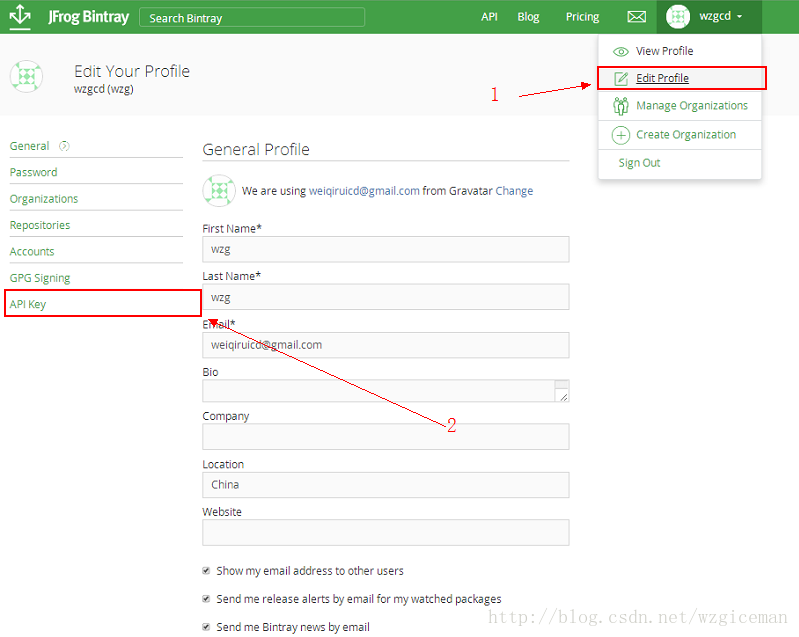The height and width of the screenshot is (637, 799).
Task: Toggle Show my email address to other users
Action: coord(206,571)
